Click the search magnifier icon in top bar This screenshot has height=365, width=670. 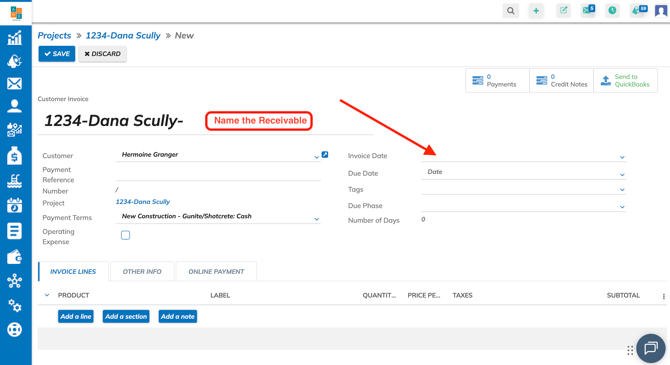(511, 11)
